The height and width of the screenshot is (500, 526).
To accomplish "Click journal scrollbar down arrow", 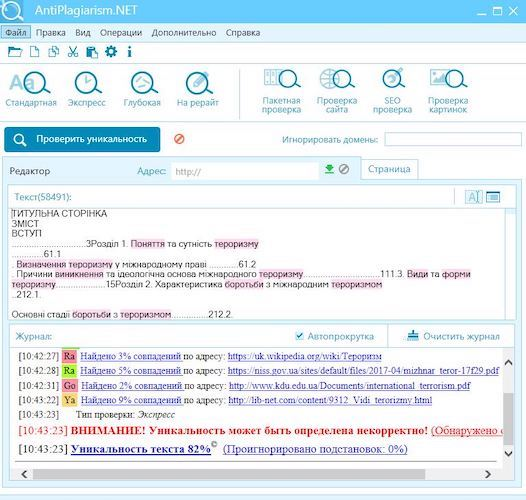I will click(x=509, y=453).
